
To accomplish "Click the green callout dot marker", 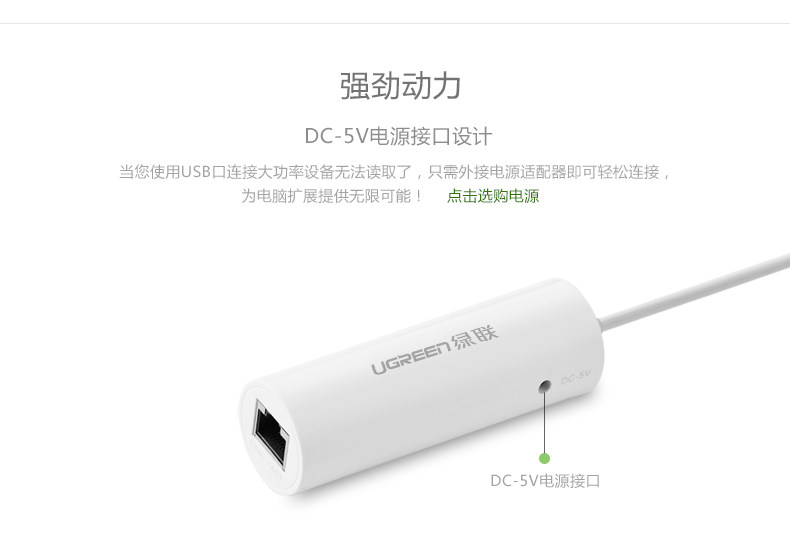I will click(544, 458).
